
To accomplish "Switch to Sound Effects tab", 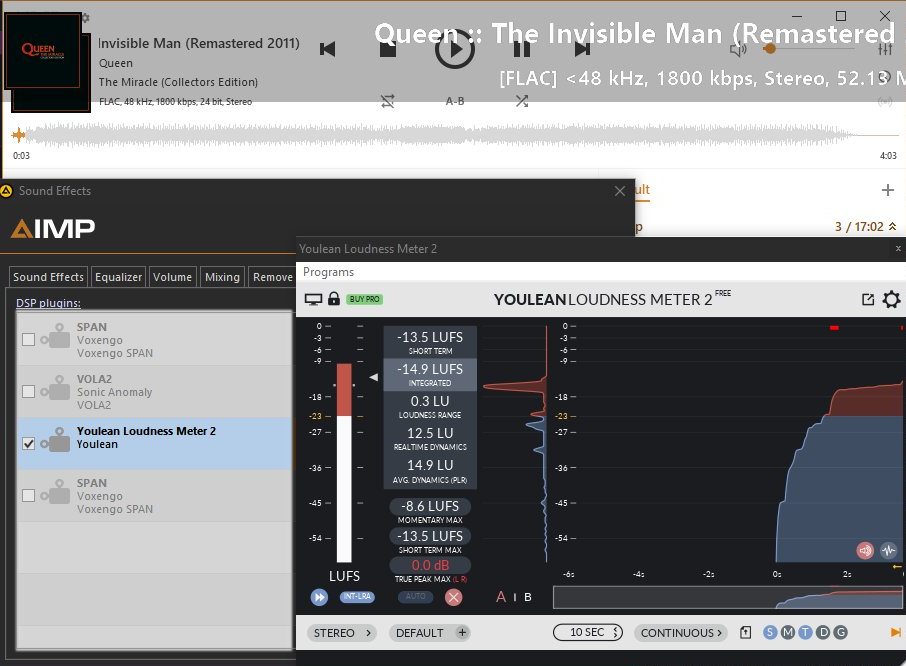I will pos(49,277).
